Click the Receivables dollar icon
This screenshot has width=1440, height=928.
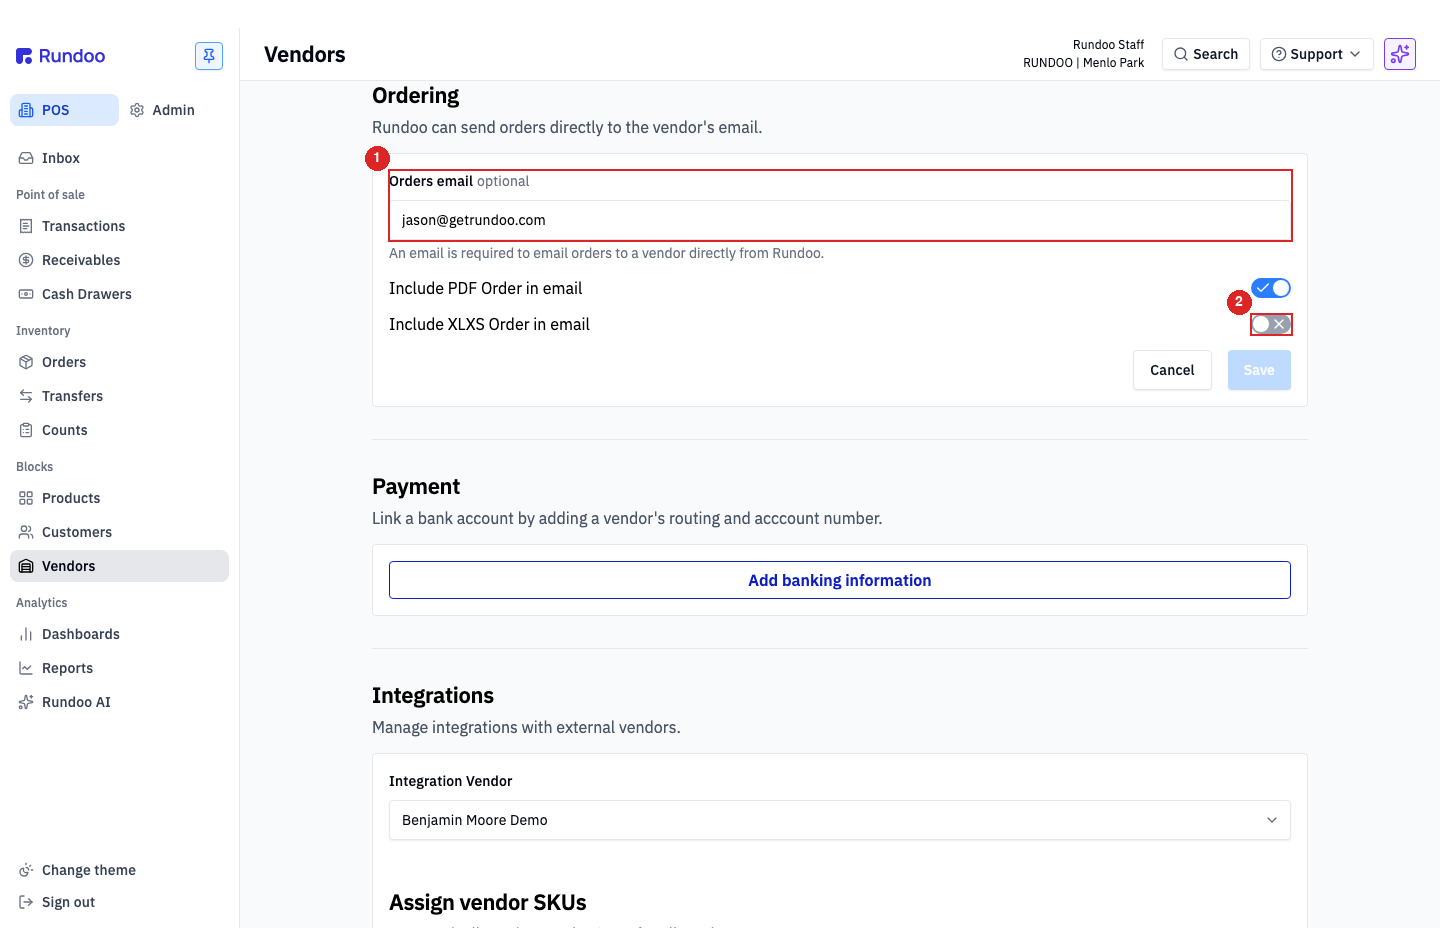(26, 260)
